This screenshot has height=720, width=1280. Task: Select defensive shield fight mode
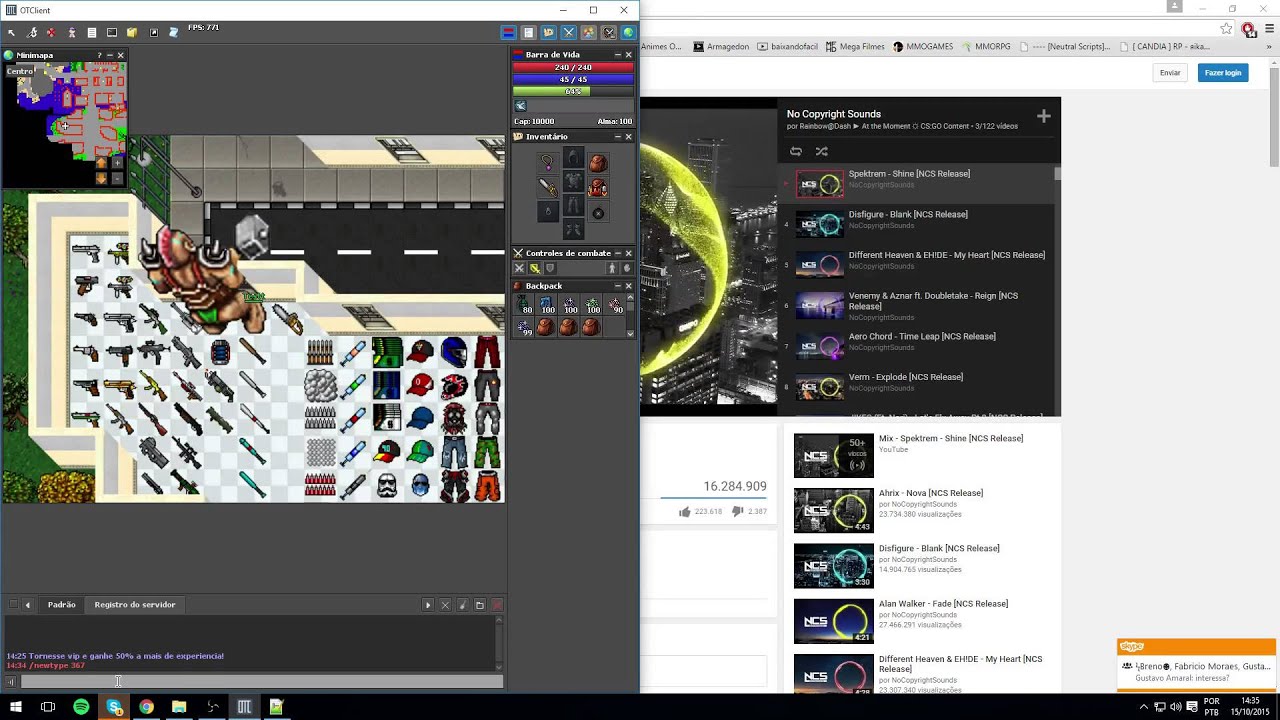[550, 268]
